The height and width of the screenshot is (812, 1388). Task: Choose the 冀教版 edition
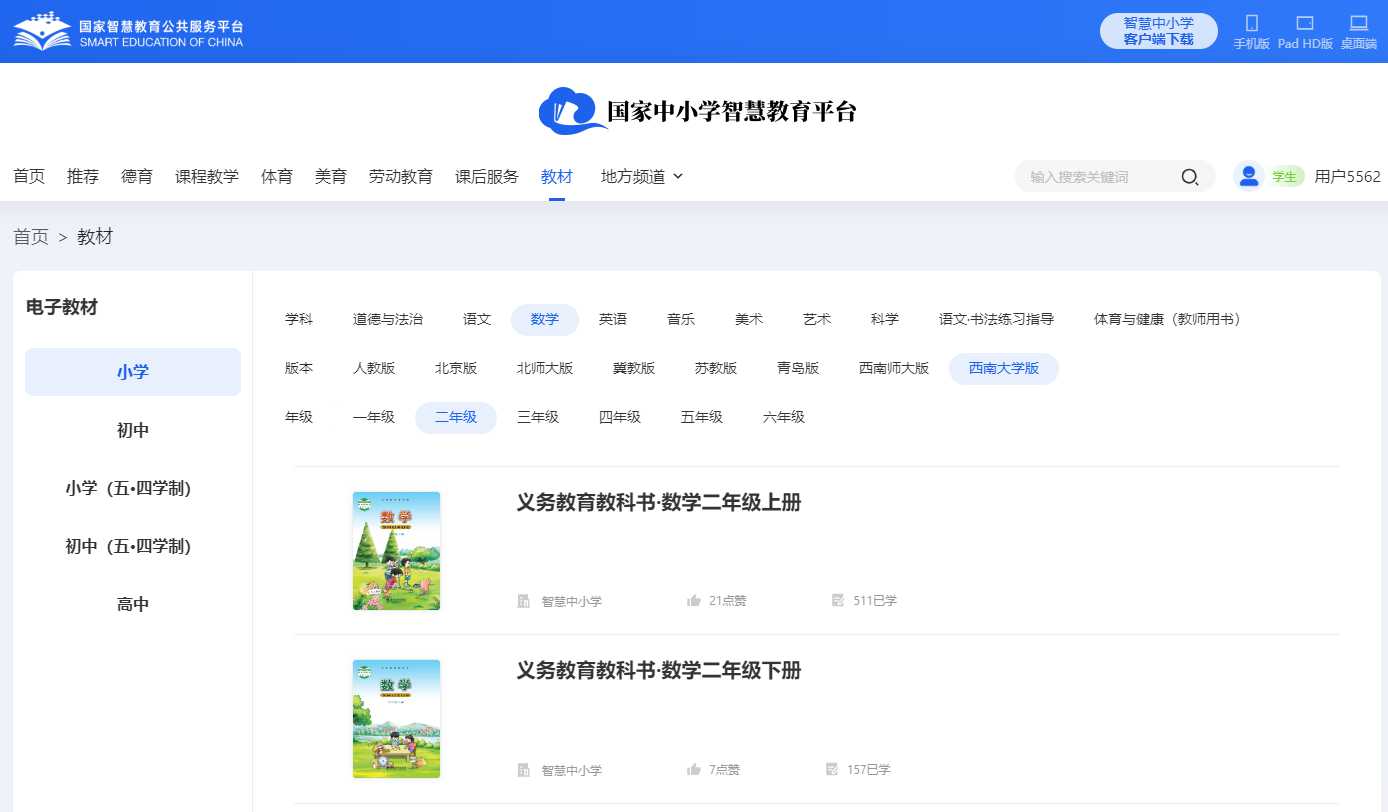pyautogui.click(x=634, y=369)
